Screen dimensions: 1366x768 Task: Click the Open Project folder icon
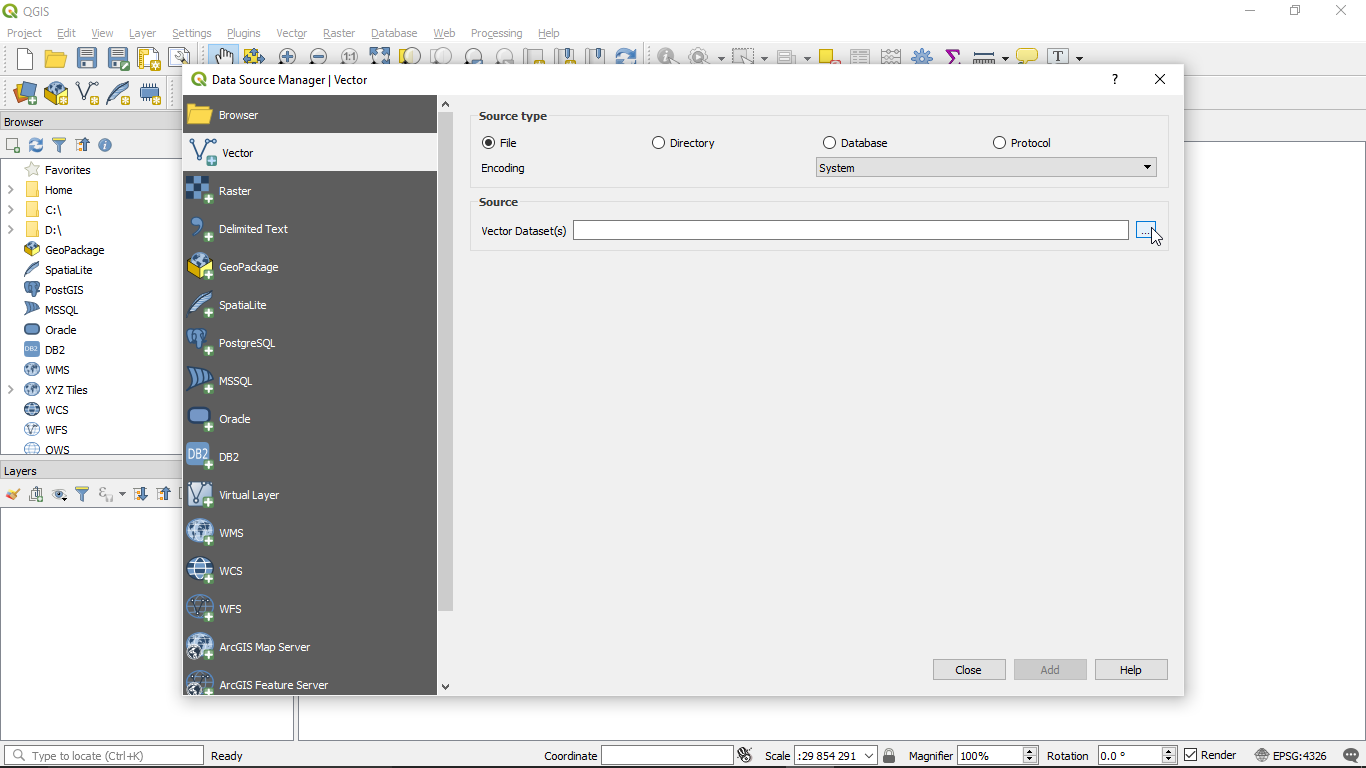56,58
